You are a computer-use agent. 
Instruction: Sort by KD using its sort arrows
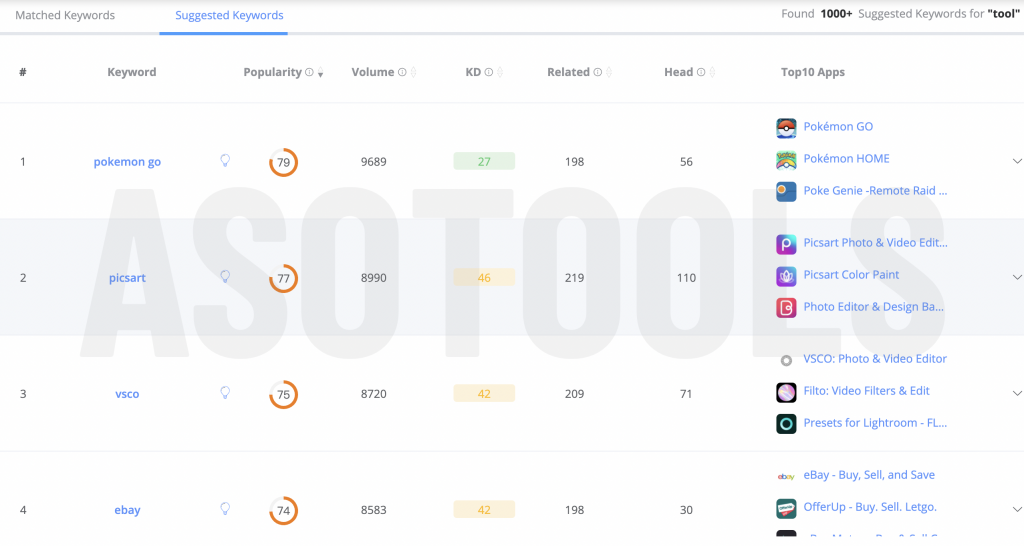coord(500,72)
